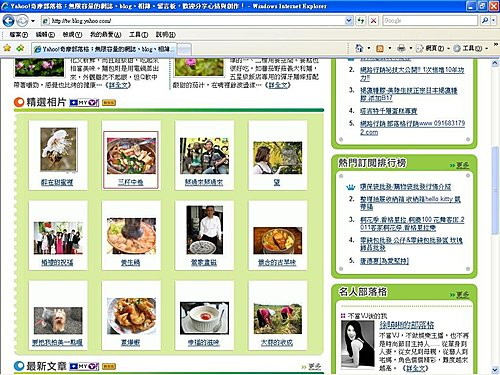Open the crowned first-place subscription ranking link
The image size is (500, 375).
point(405,187)
